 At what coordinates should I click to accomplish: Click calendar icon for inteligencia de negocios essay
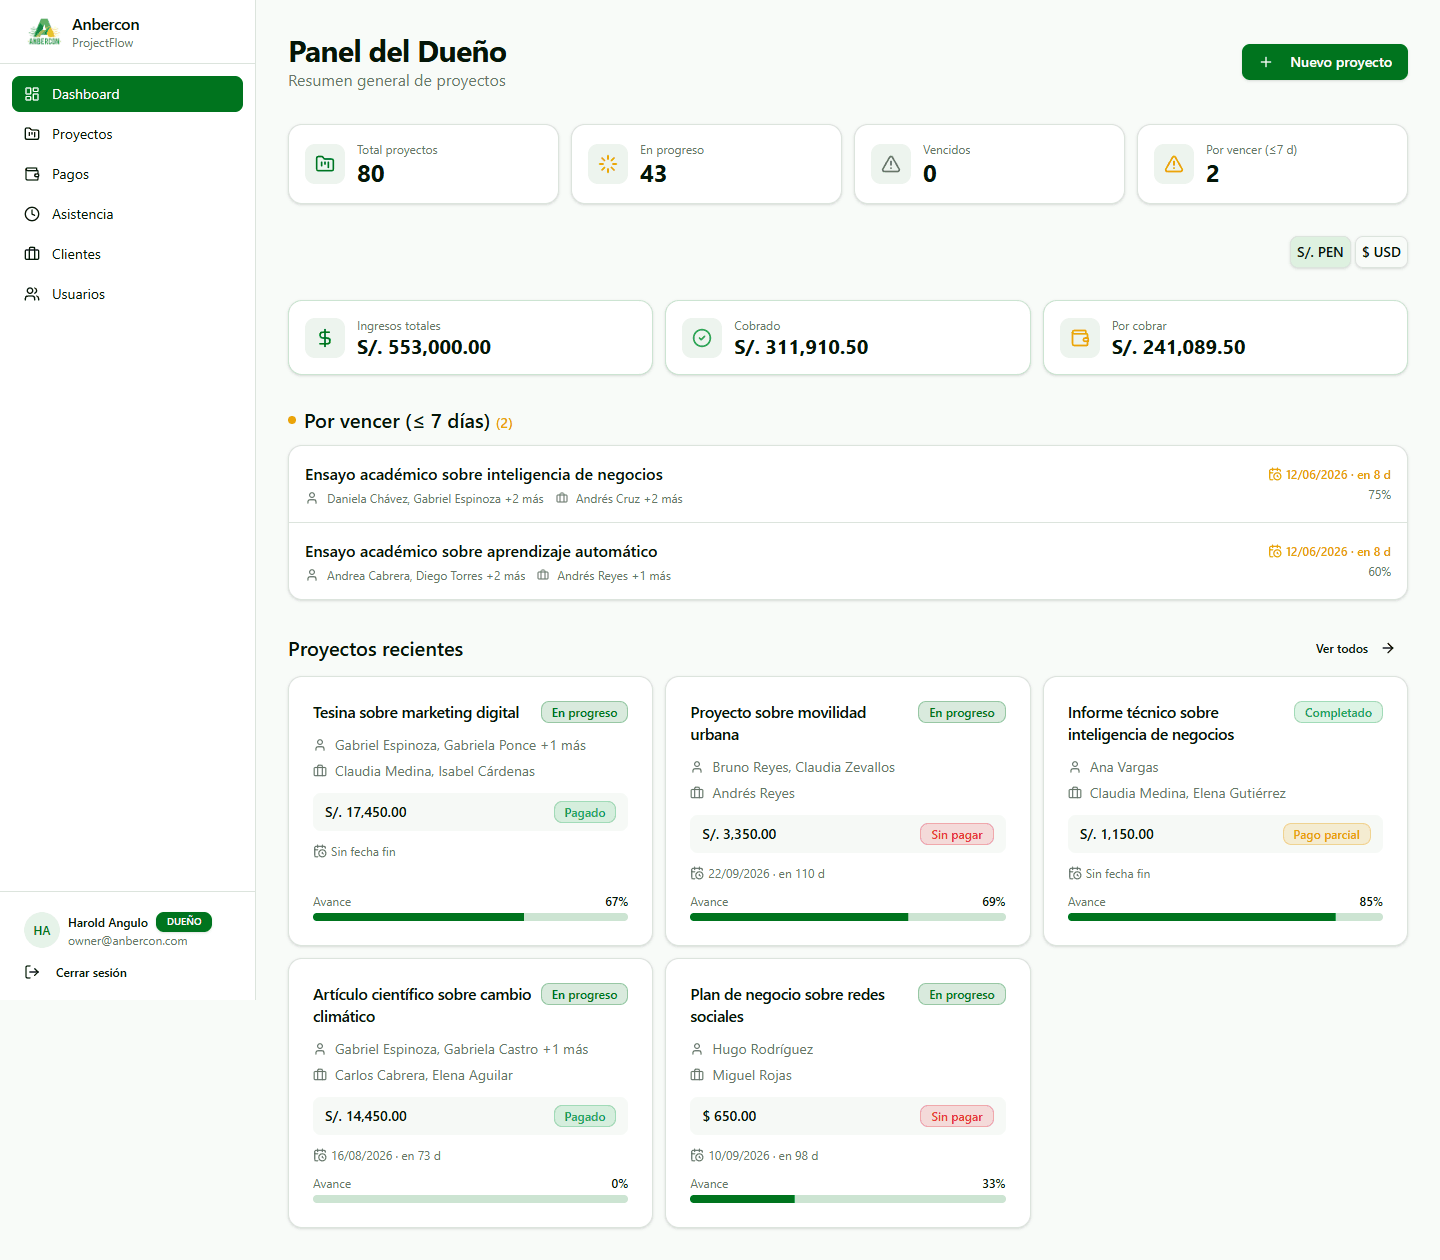(x=1275, y=475)
